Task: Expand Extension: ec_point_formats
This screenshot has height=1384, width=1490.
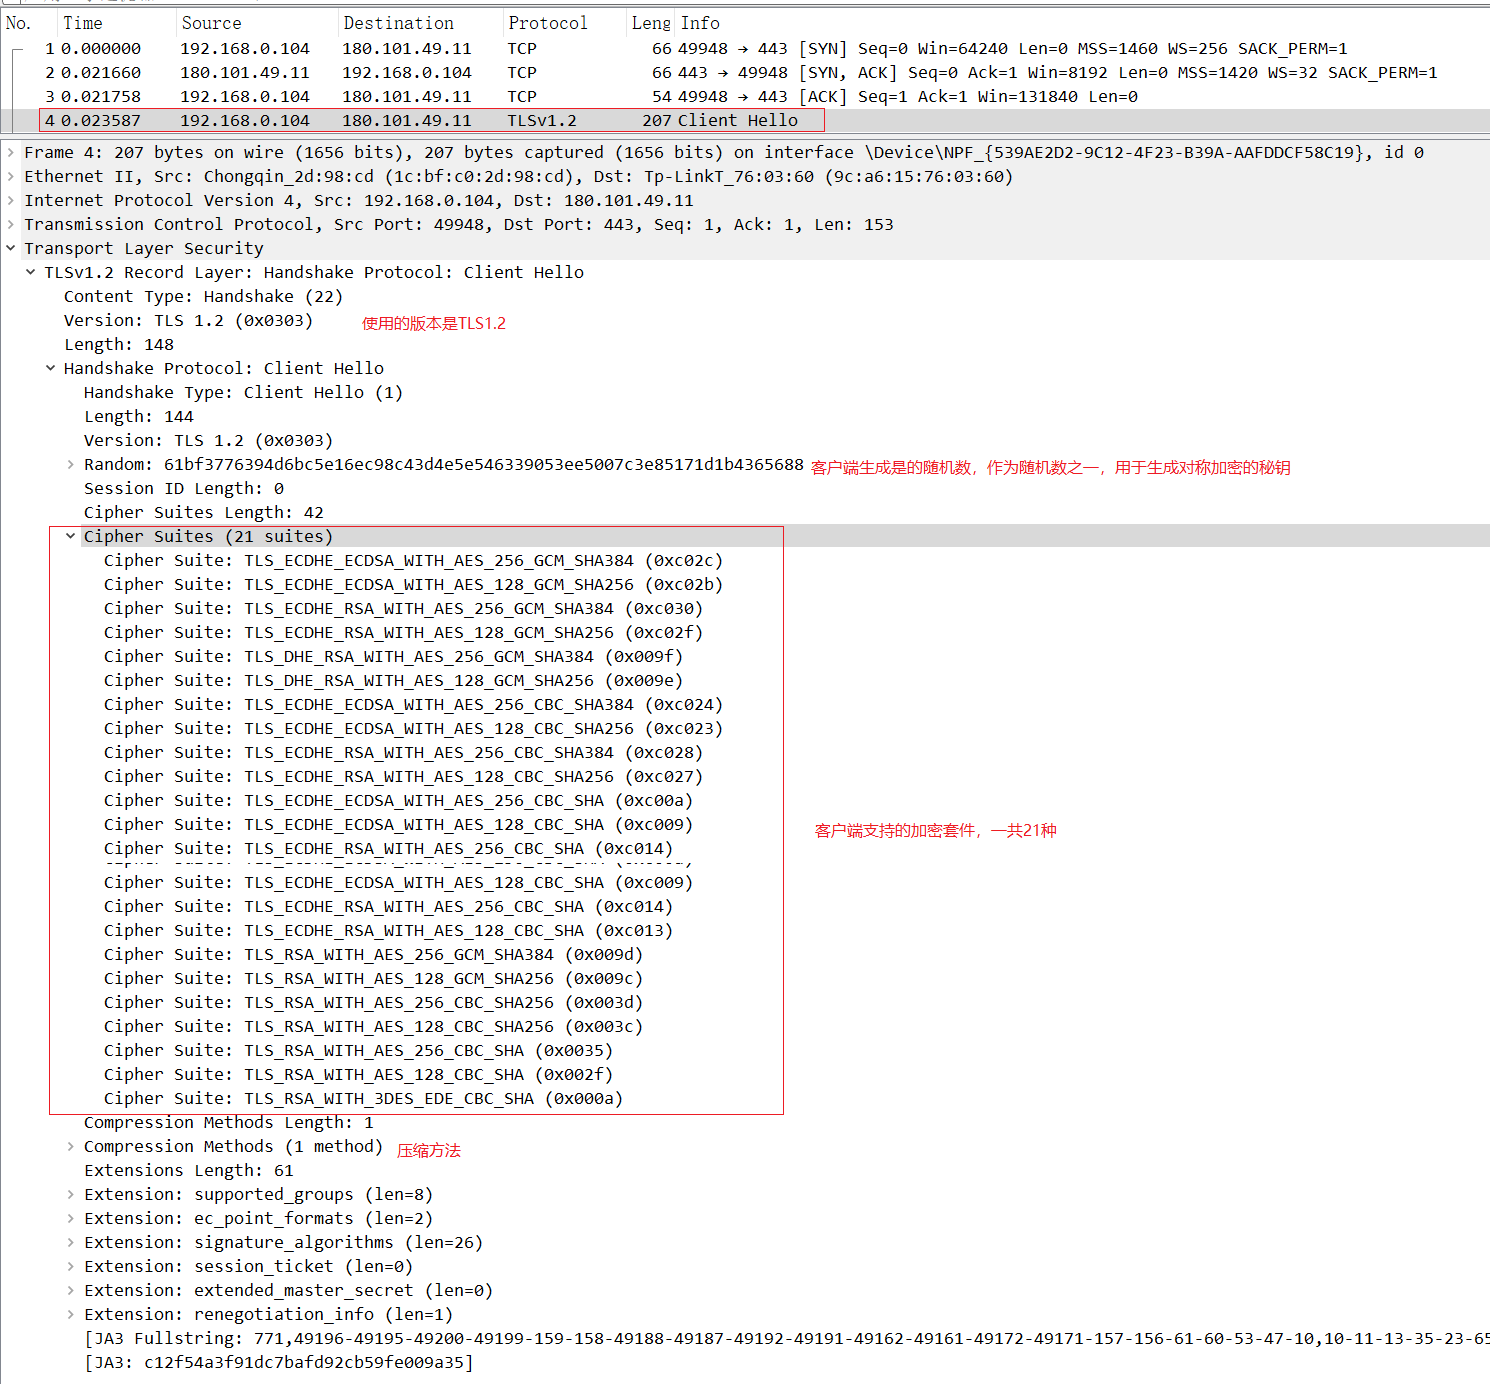Action: click(71, 1219)
